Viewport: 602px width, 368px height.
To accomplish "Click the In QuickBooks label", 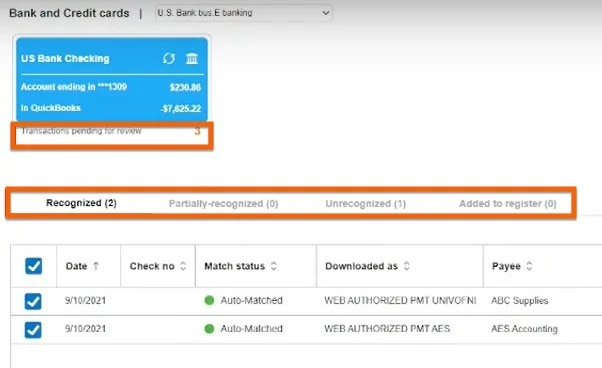I will pyautogui.click(x=51, y=108).
